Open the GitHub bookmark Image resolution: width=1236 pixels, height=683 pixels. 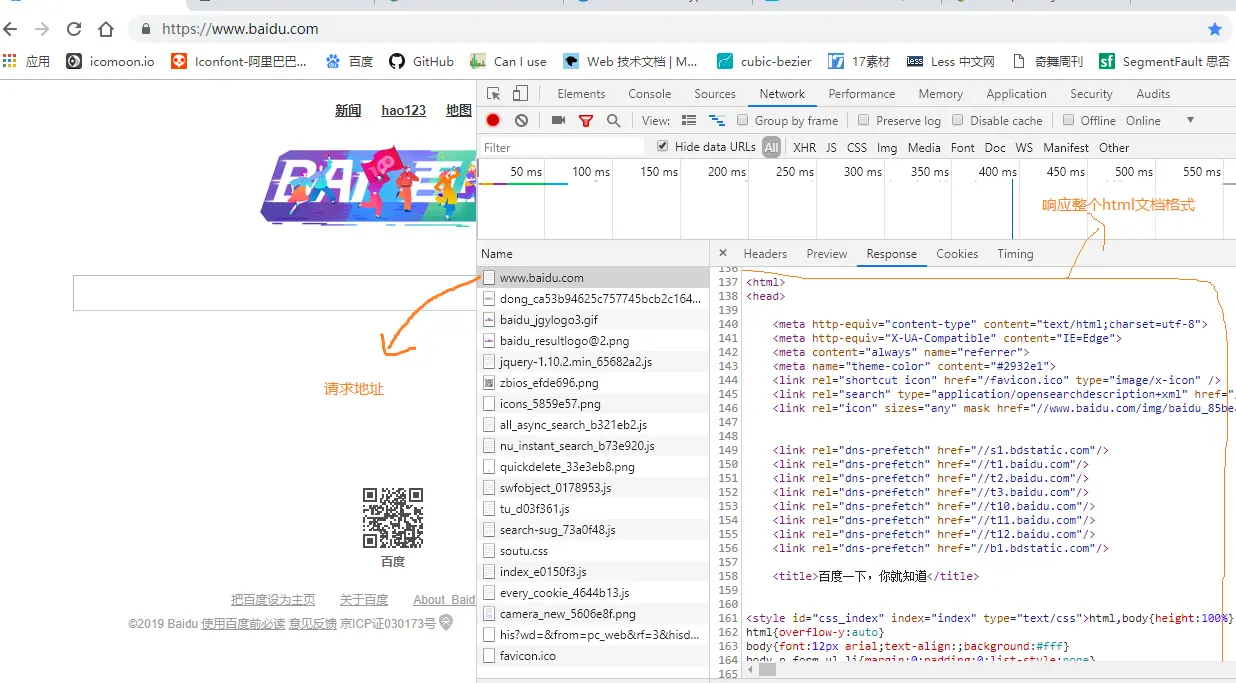click(421, 61)
